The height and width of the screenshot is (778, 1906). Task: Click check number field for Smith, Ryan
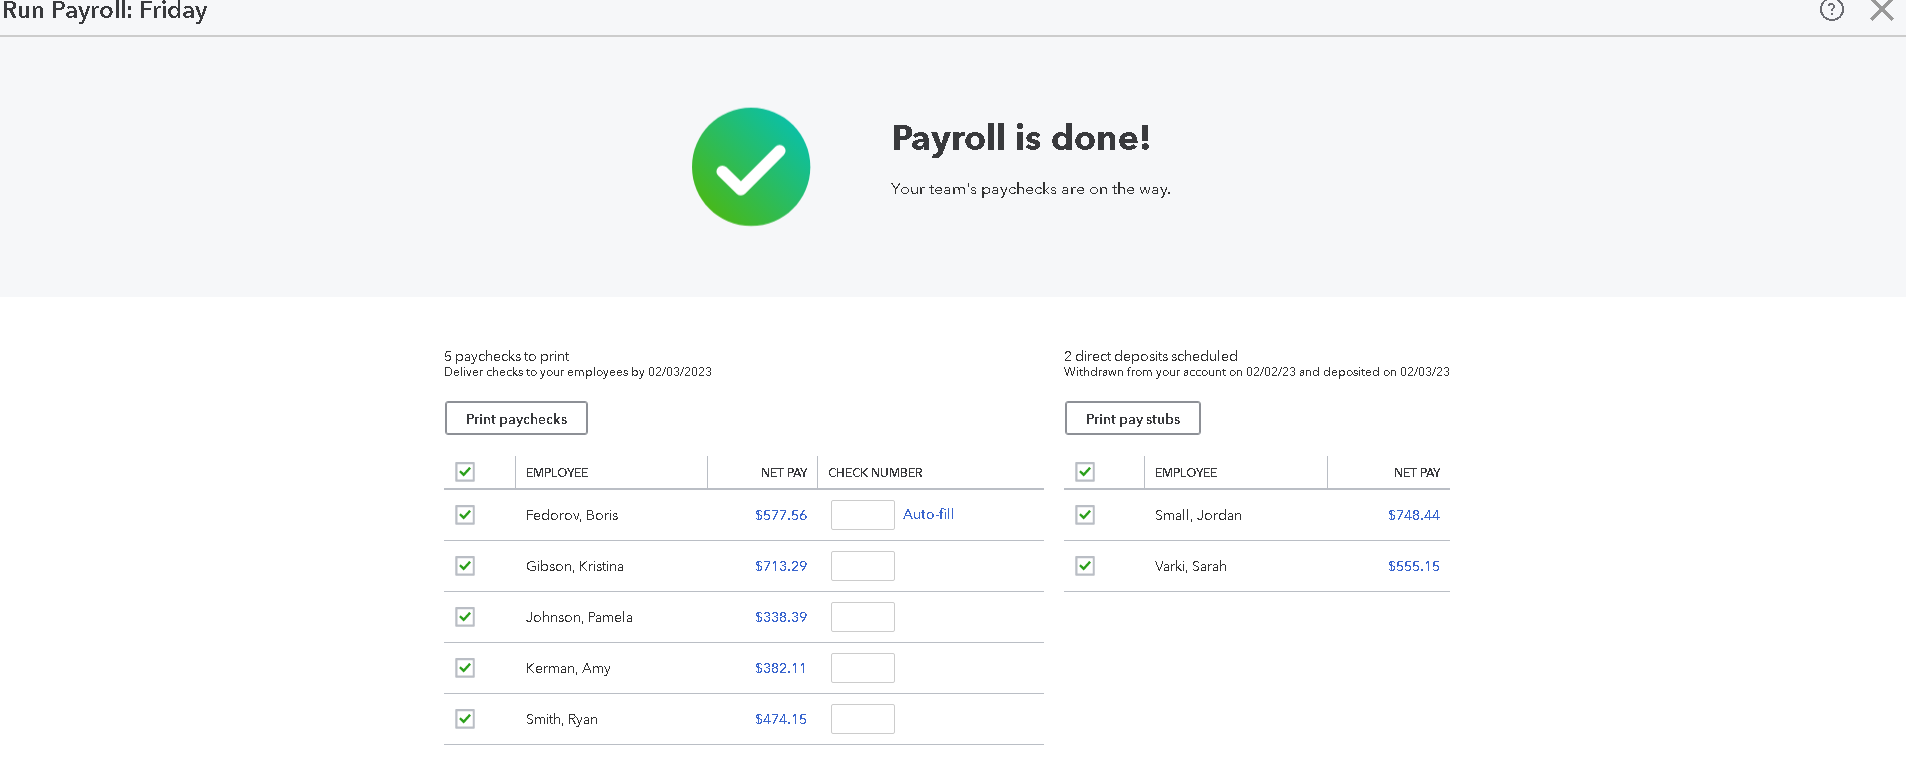click(x=862, y=719)
